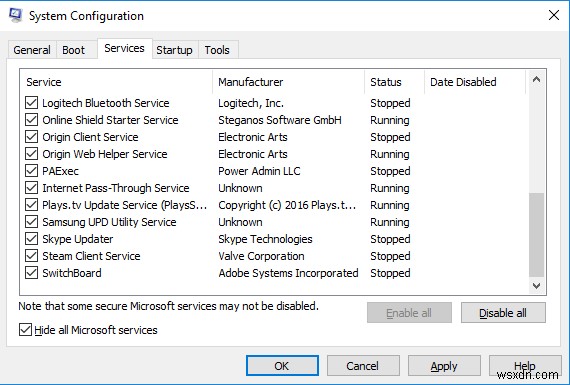Toggle Hide all Microsoft services checkbox
The height and width of the screenshot is (385, 570).
click(x=25, y=330)
